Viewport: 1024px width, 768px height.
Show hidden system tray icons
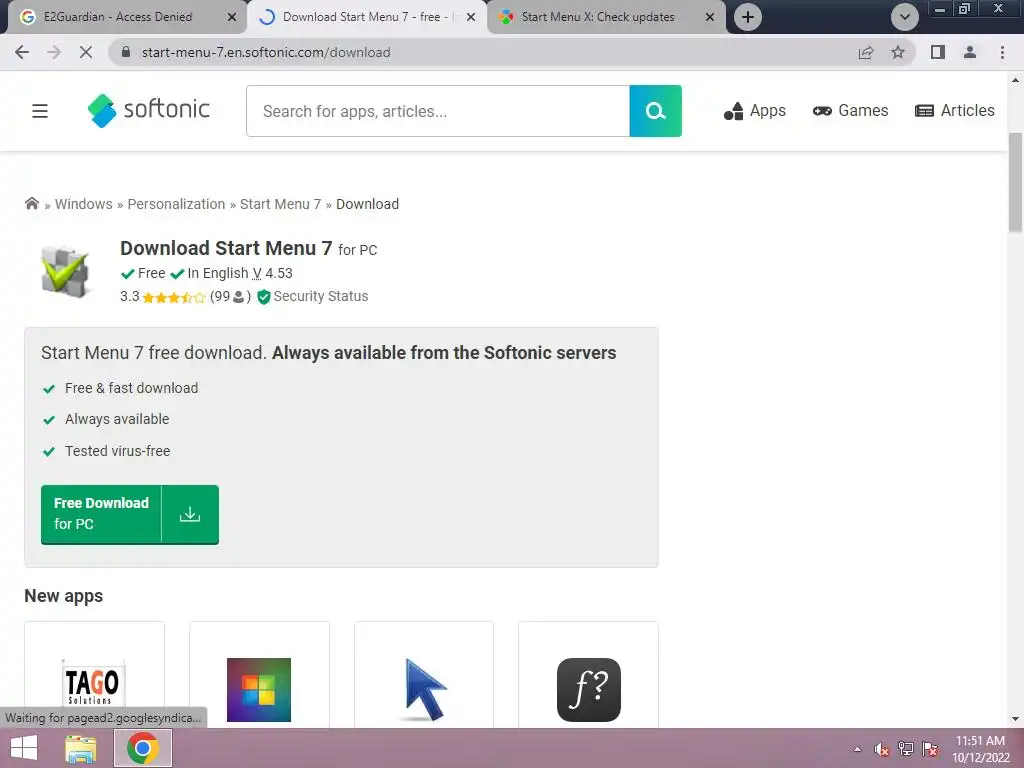857,749
